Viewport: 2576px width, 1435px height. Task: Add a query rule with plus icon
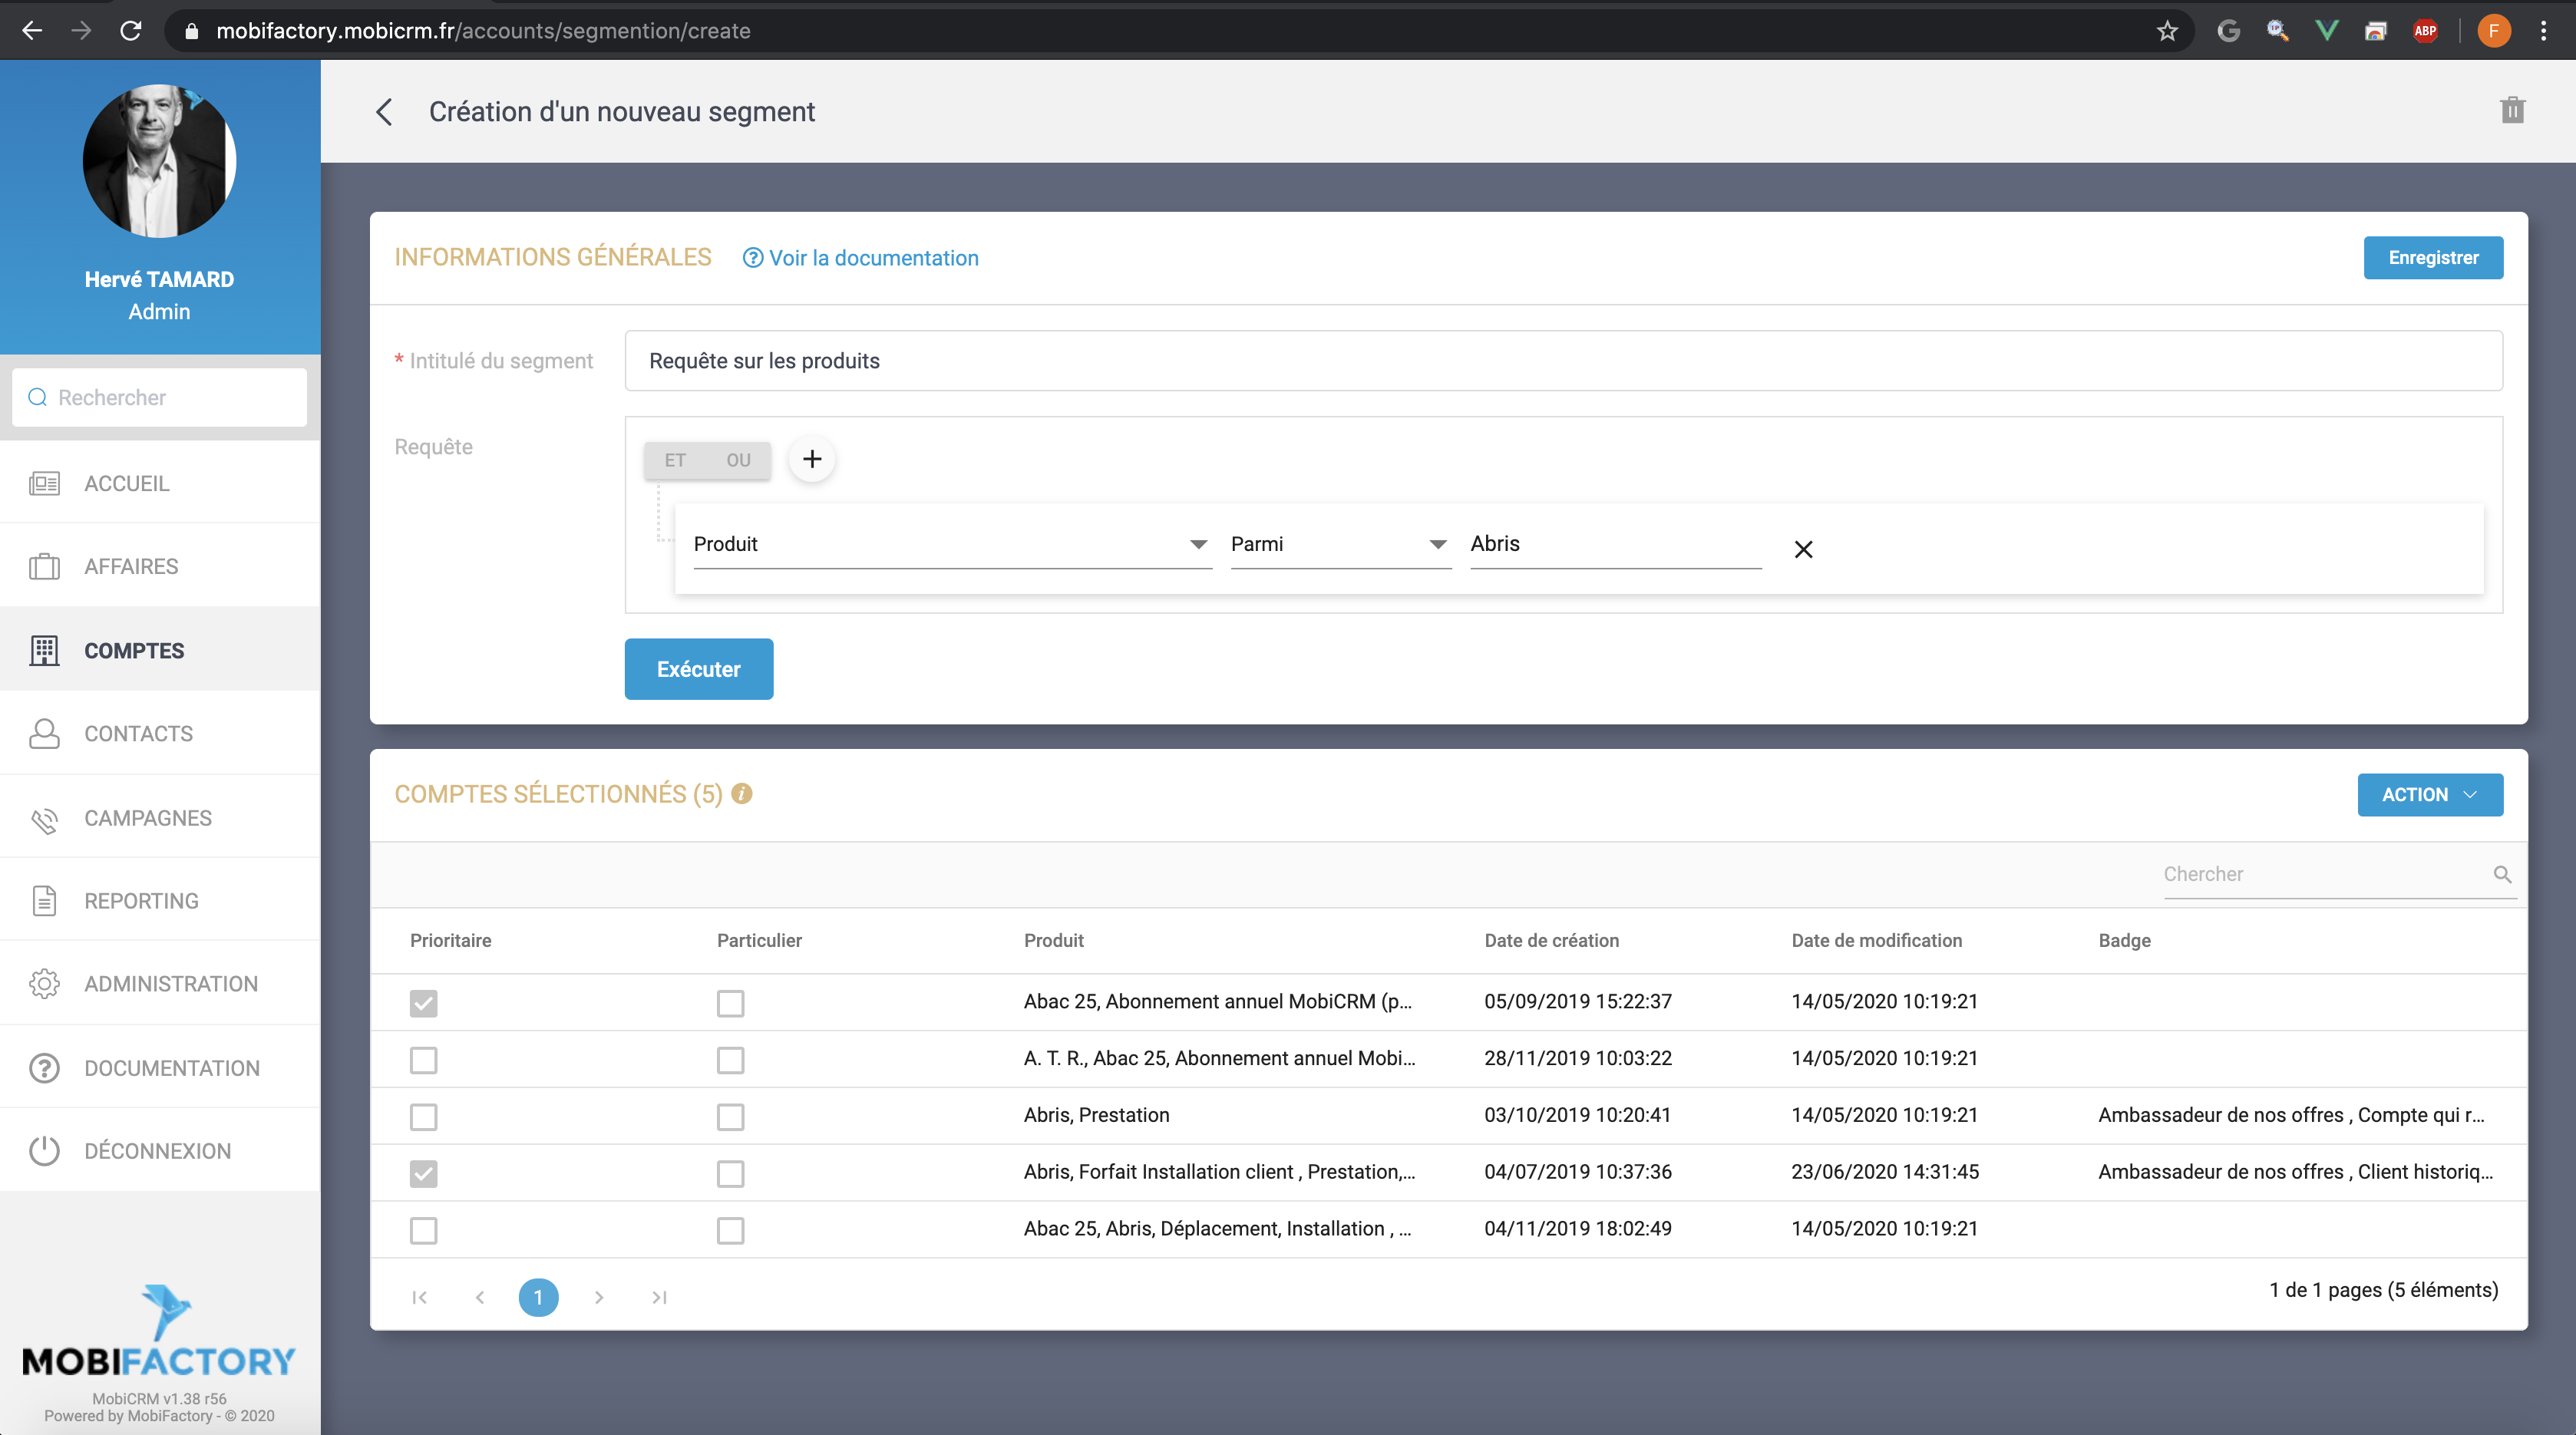[x=812, y=459]
